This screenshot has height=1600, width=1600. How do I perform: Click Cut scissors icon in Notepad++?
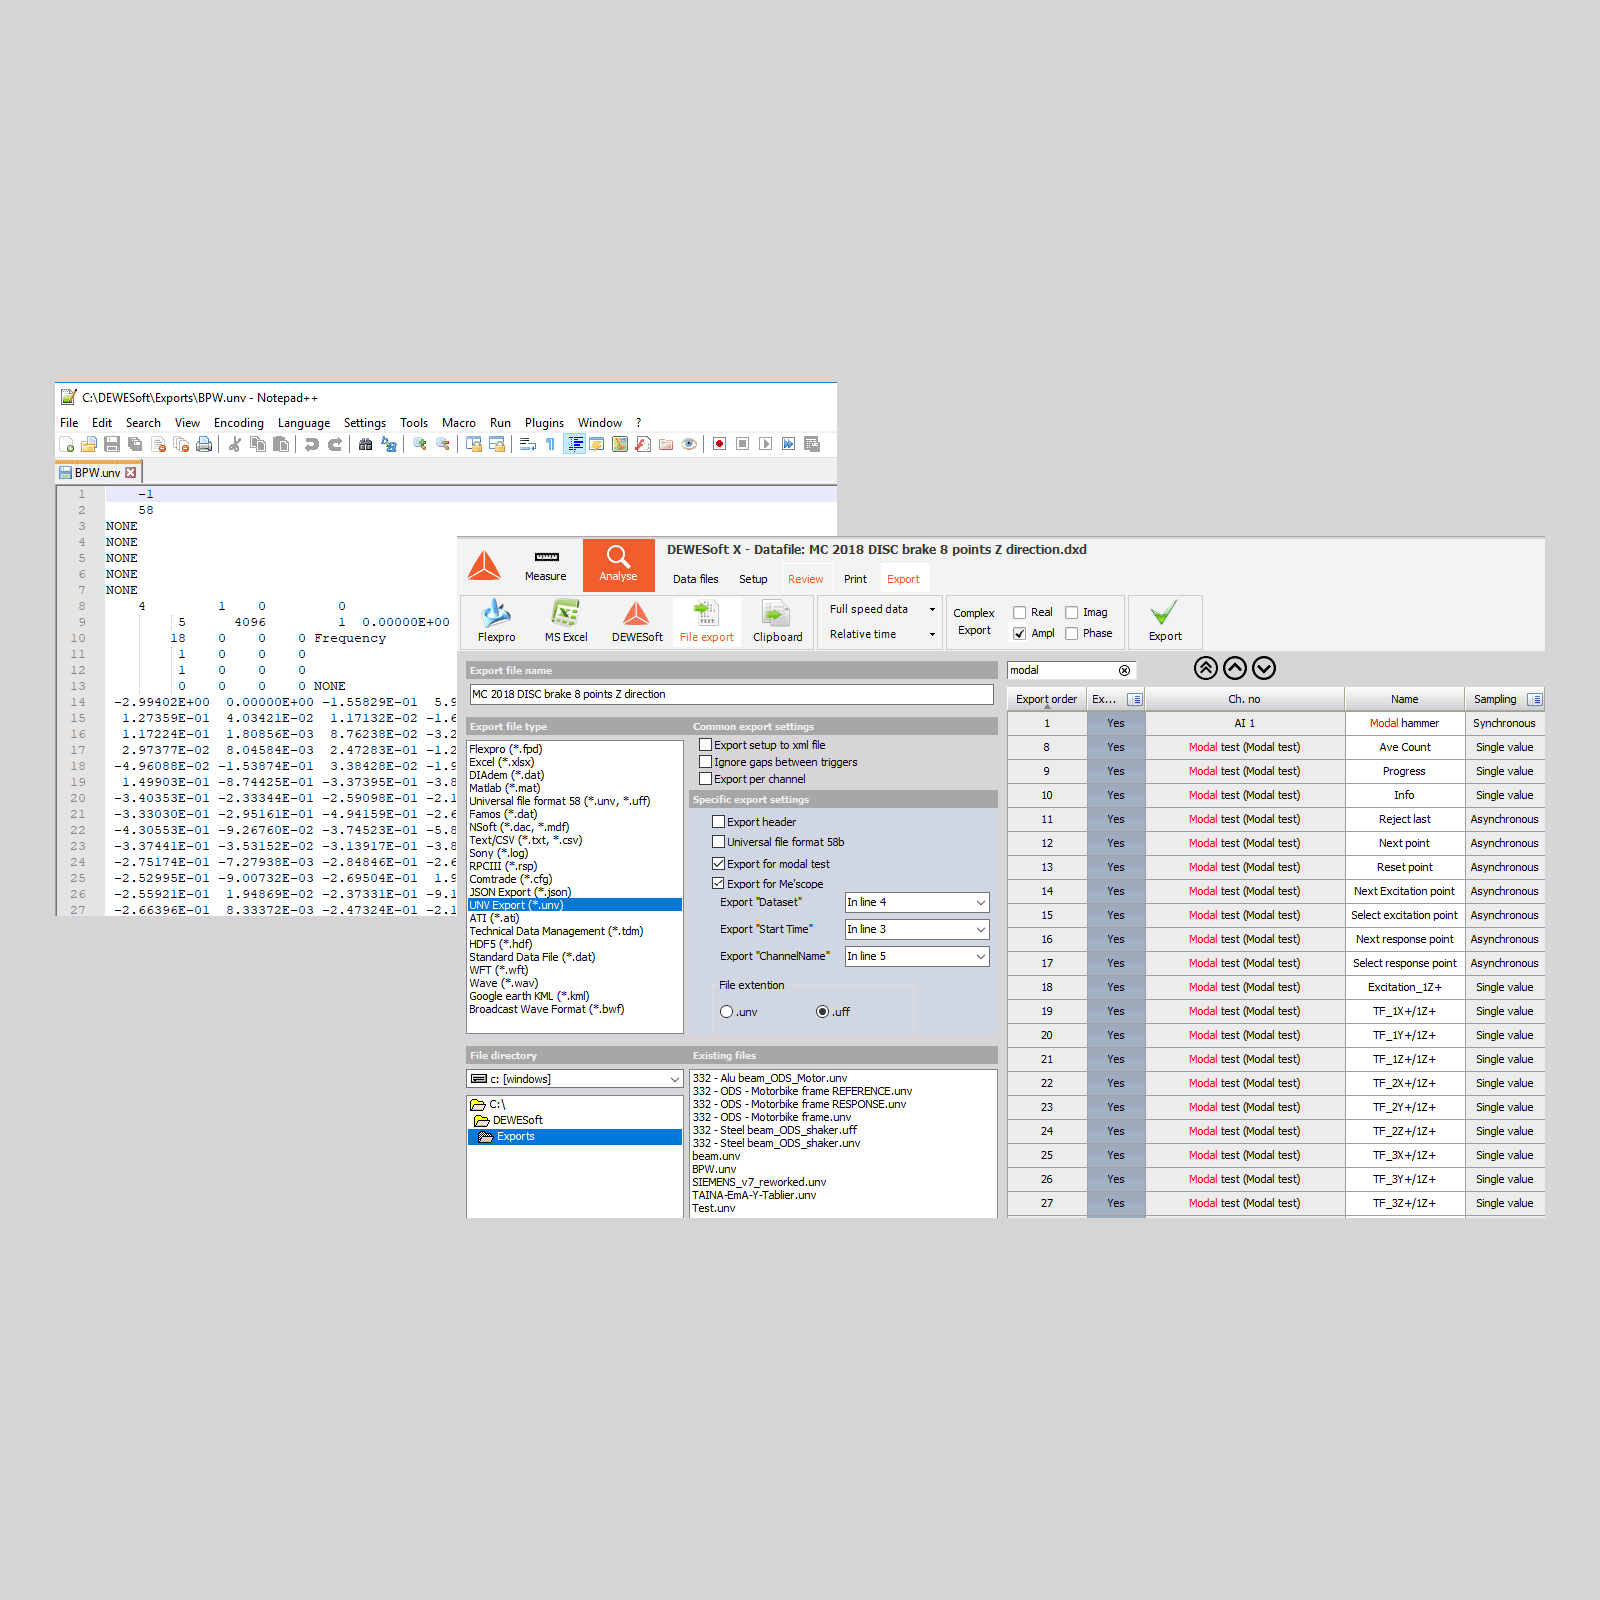235,444
